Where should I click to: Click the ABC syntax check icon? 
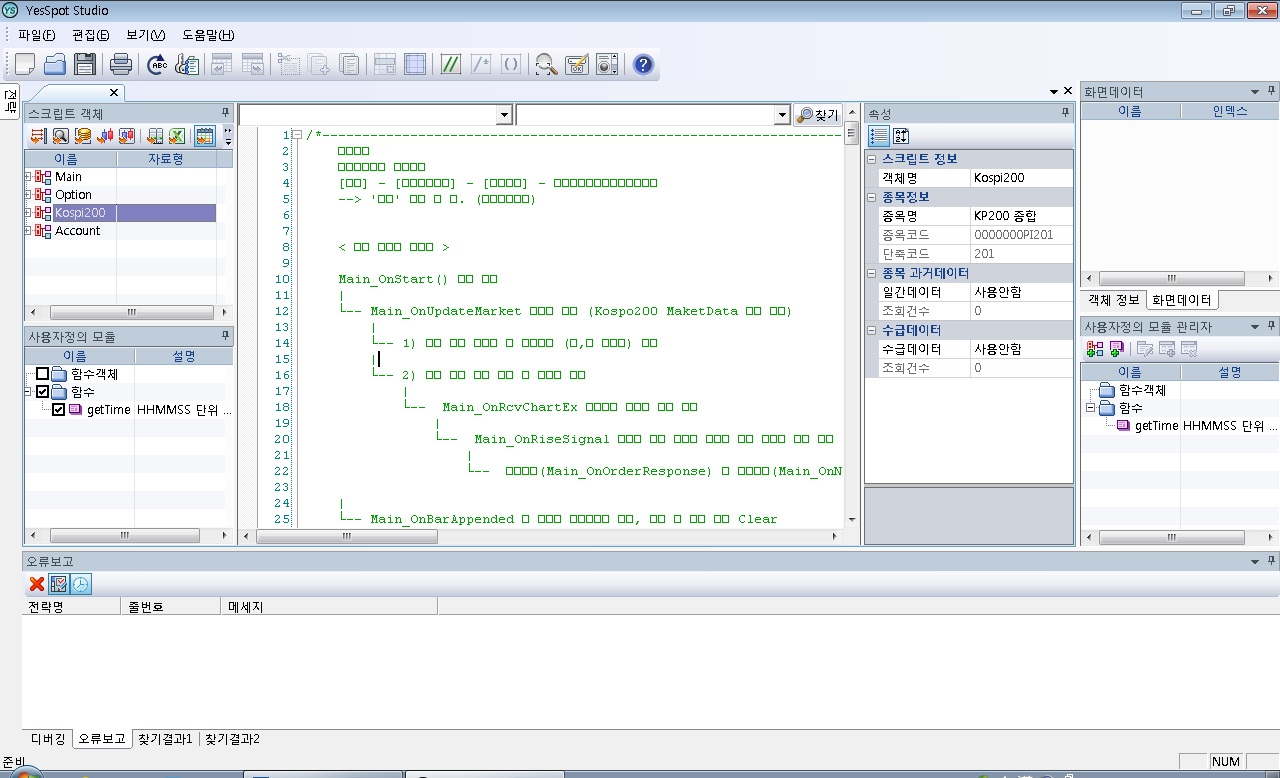157,65
